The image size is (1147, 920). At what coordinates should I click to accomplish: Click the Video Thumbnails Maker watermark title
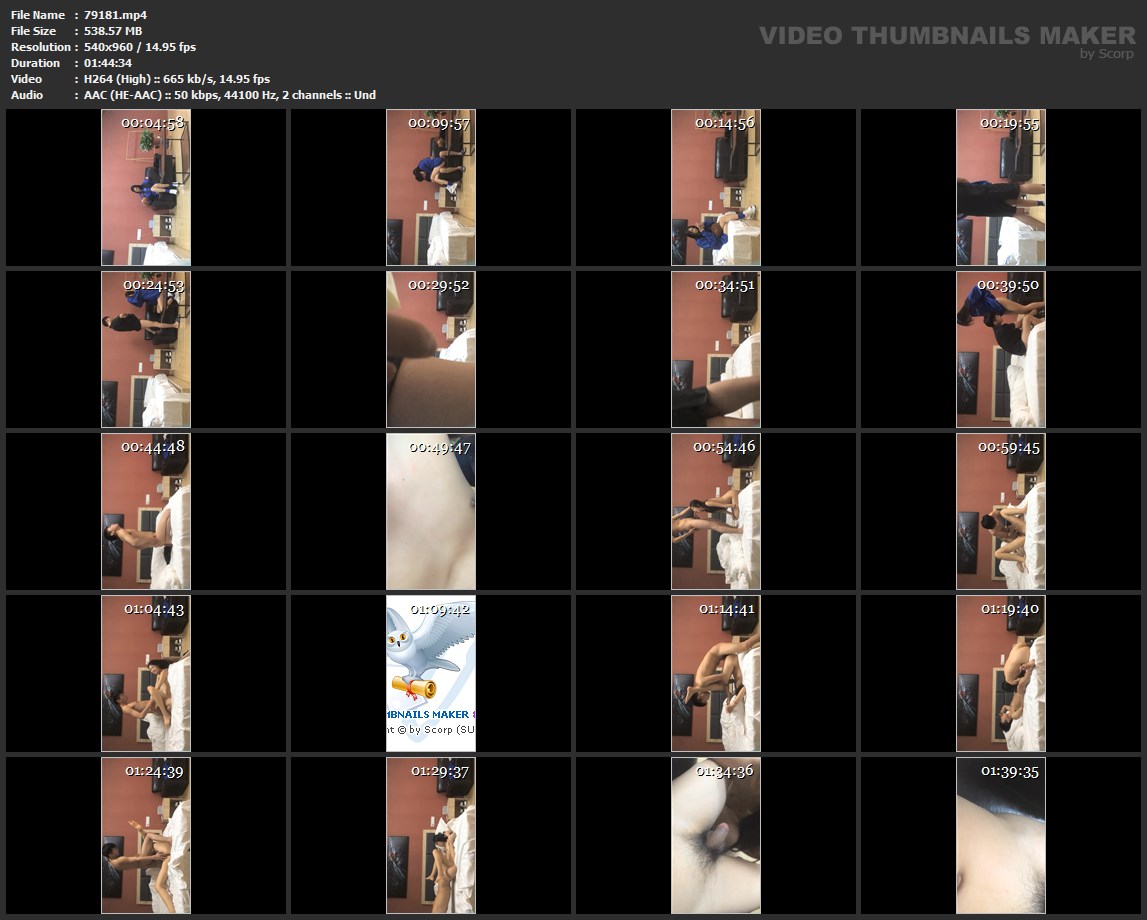point(947,36)
